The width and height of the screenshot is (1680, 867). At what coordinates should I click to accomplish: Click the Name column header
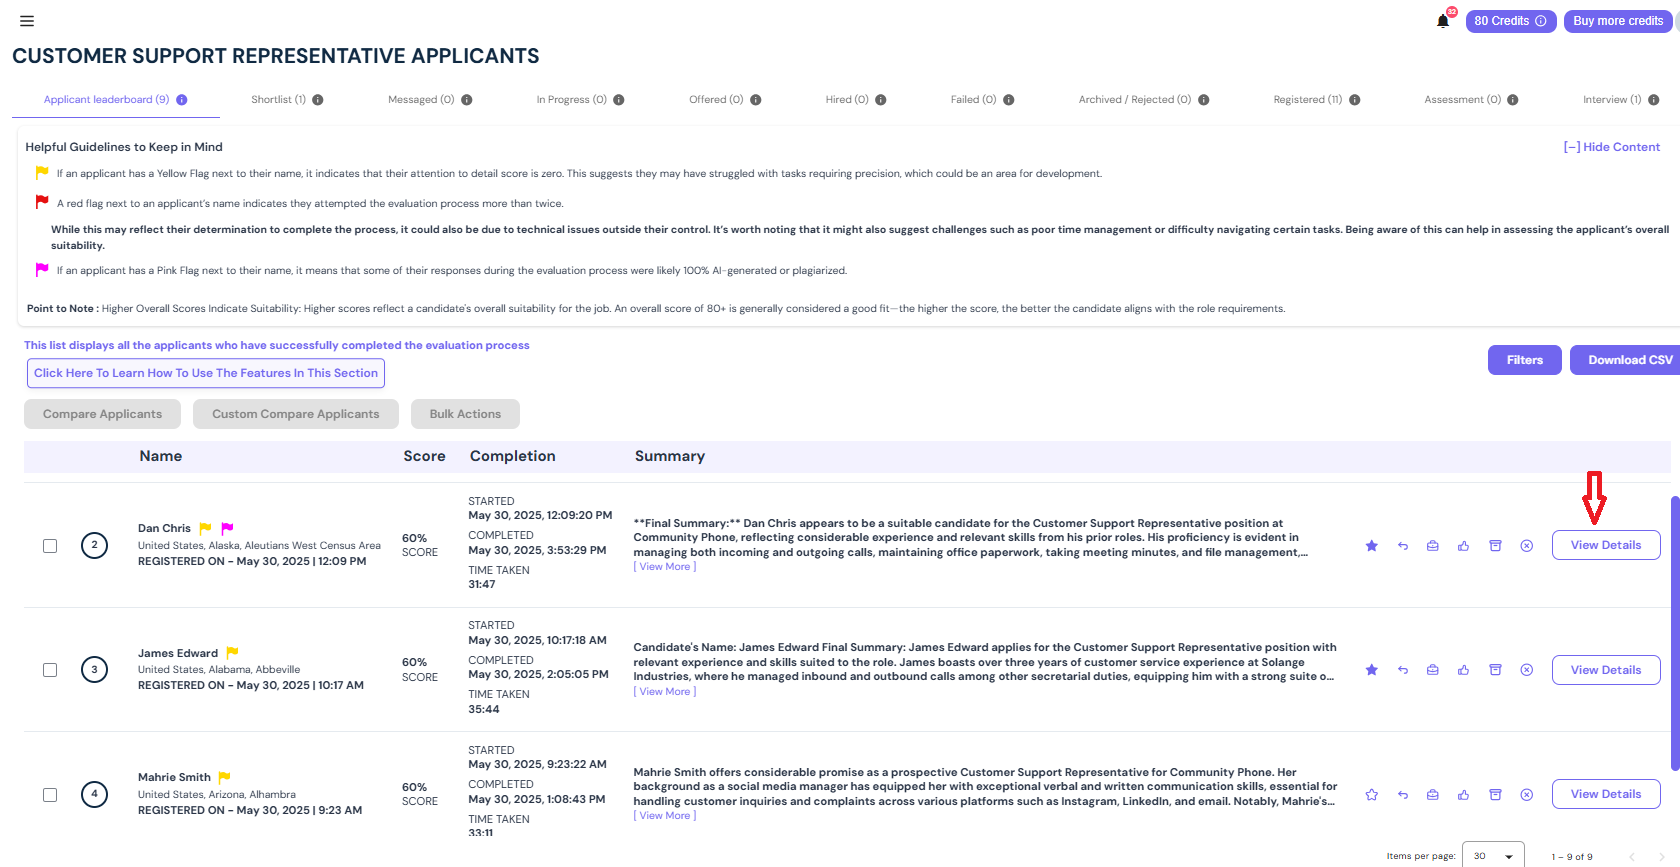click(x=161, y=456)
